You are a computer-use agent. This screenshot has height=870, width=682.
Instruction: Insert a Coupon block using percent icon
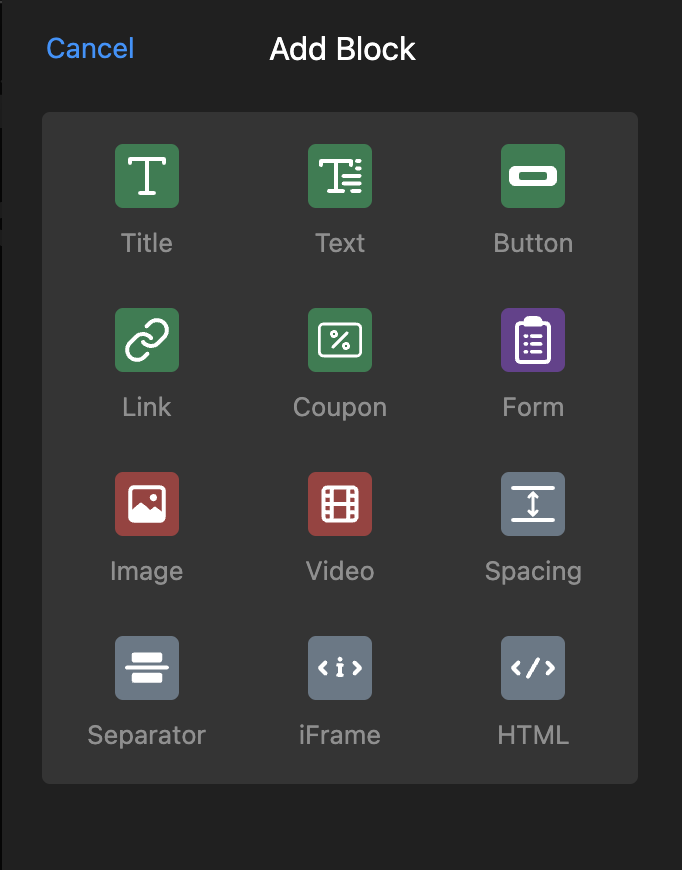(x=340, y=340)
